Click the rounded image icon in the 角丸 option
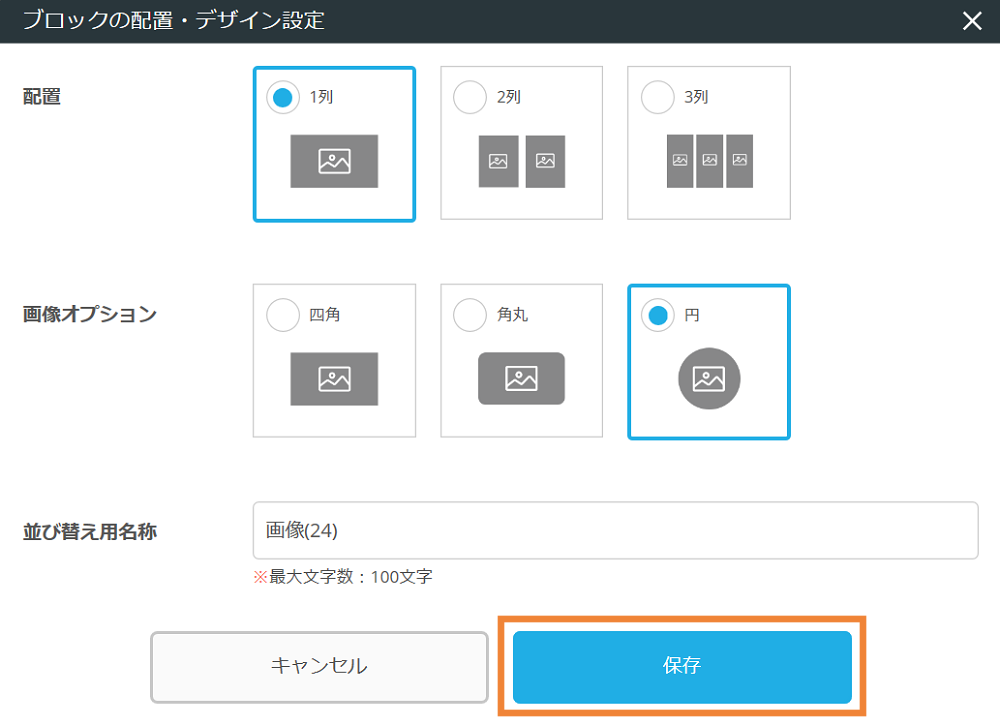The width and height of the screenshot is (1000, 725). 521,379
